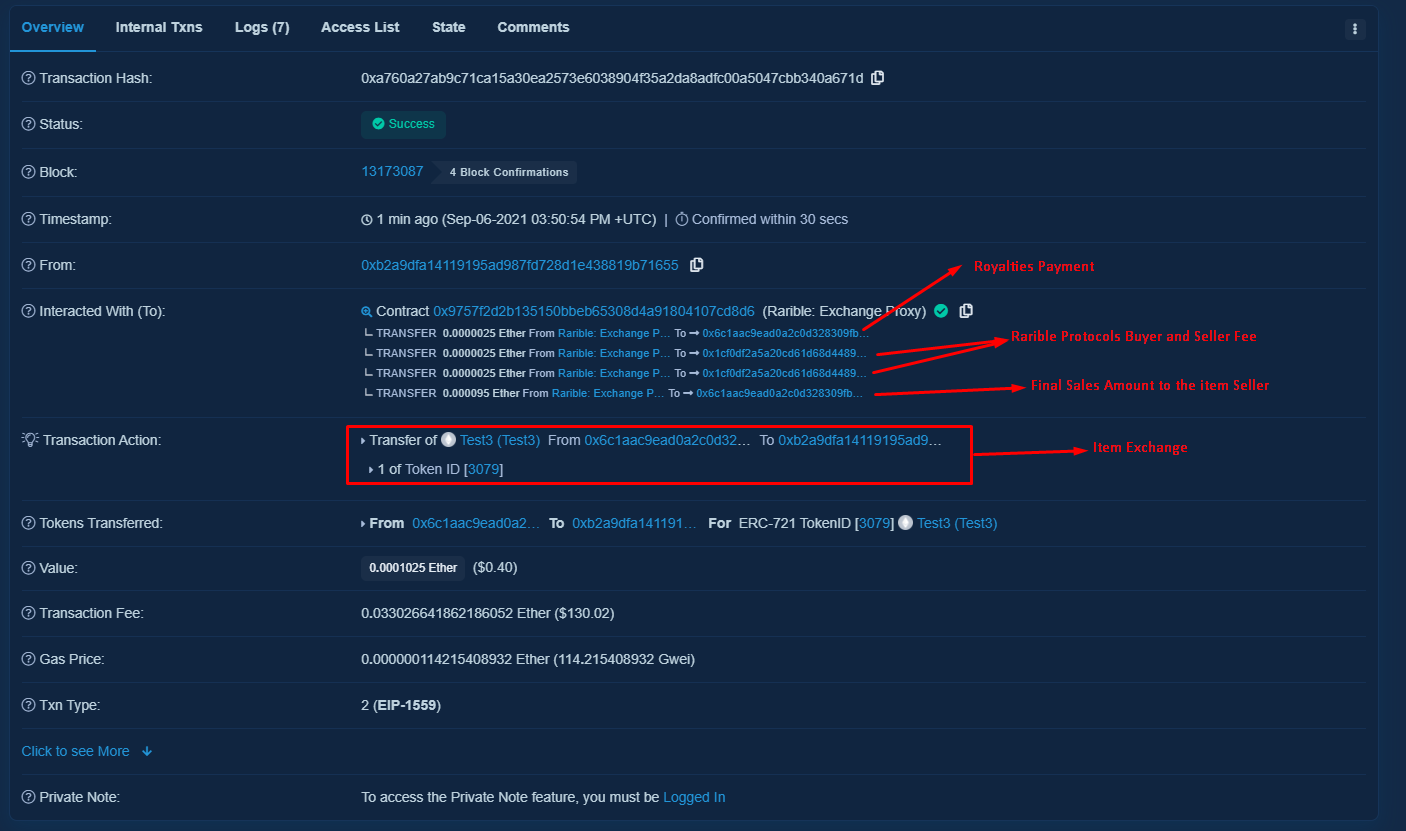Click the help icon beside Value
The height and width of the screenshot is (831, 1406).
tap(29, 568)
